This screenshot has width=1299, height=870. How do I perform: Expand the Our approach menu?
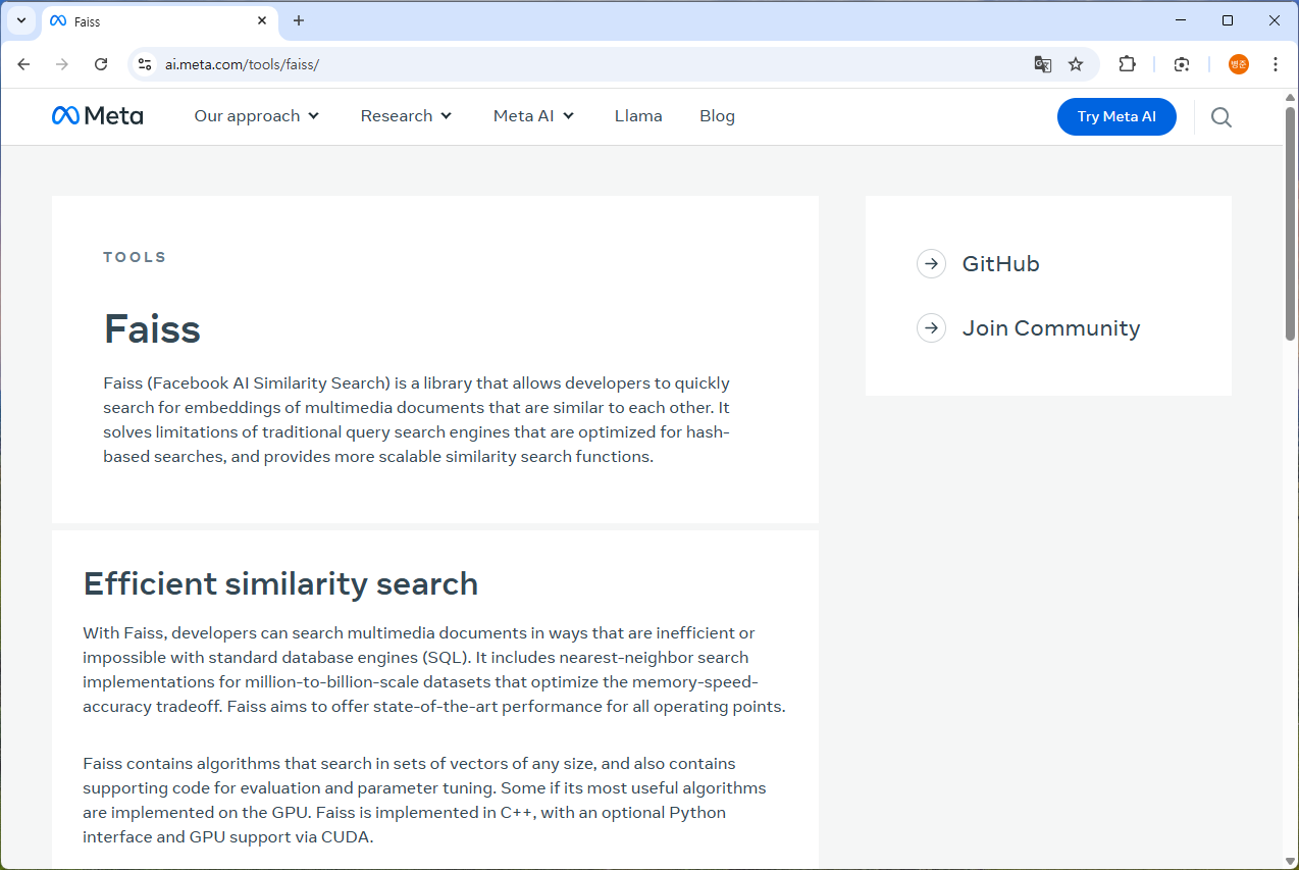[257, 116]
